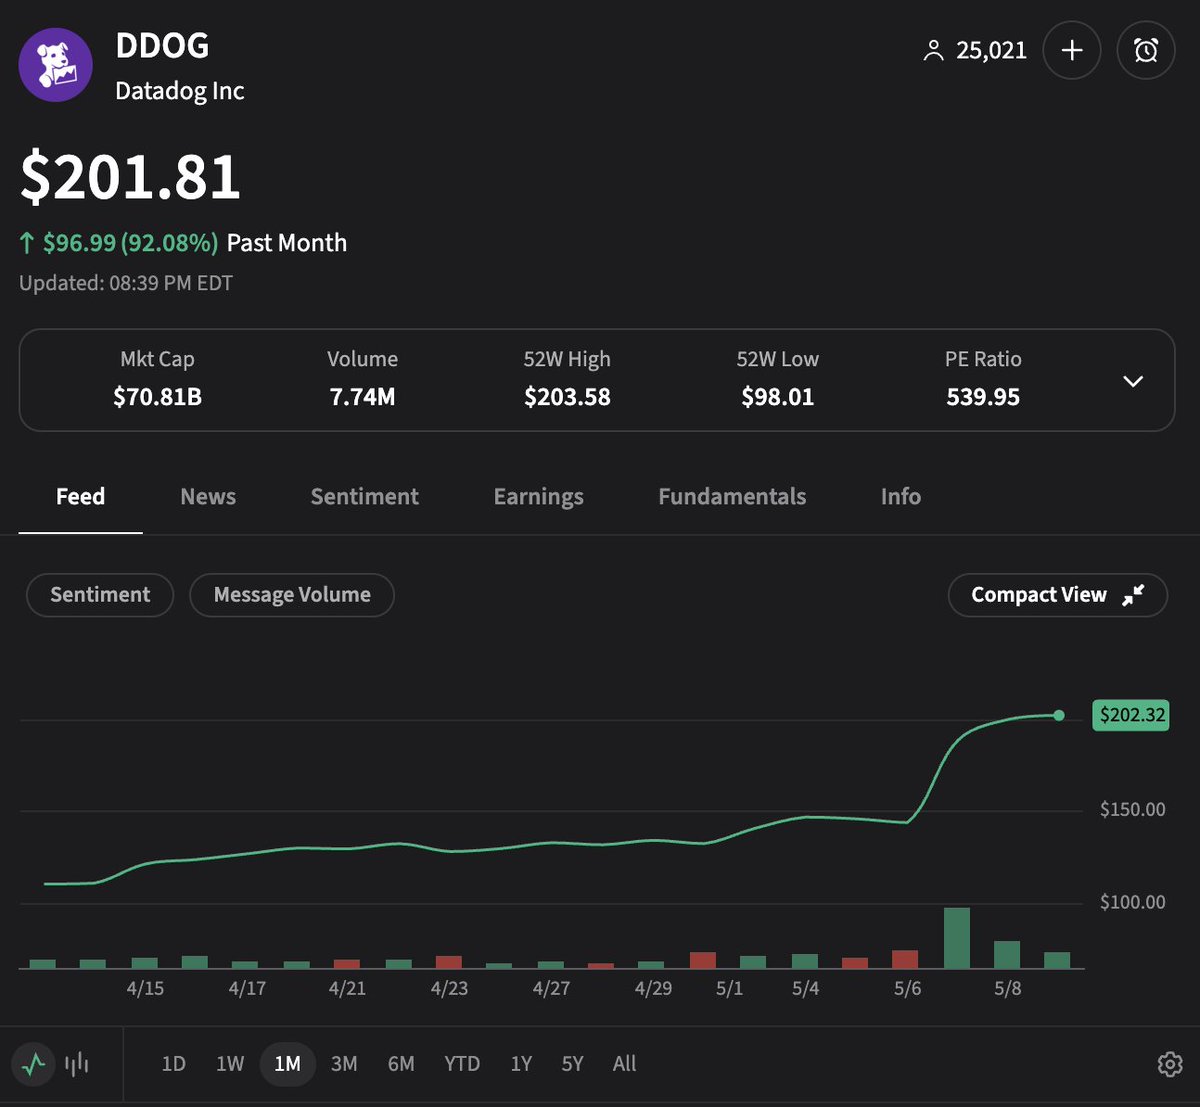Switch to candlestick chart icon

pyautogui.click(x=77, y=1064)
